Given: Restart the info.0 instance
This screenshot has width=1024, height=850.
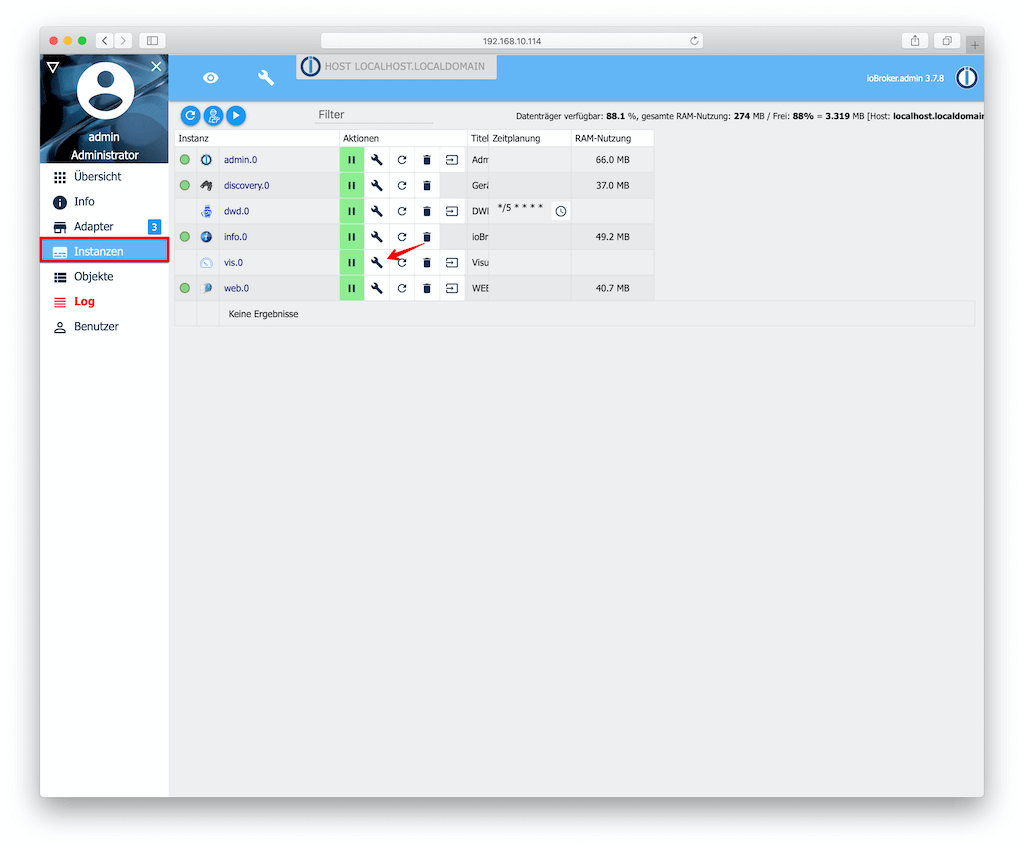Looking at the screenshot, I should [x=402, y=236].
